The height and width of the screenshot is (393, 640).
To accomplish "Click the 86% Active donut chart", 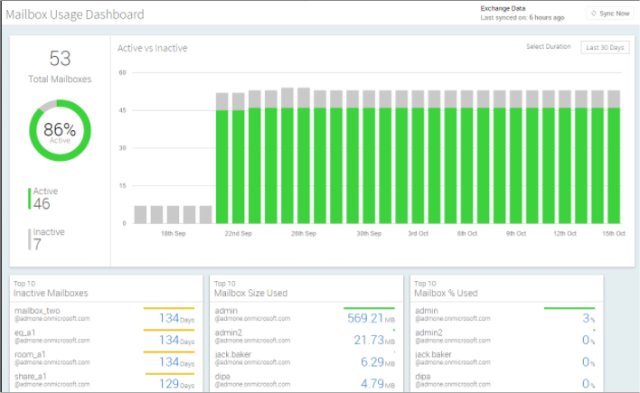I will click(60, 131).
